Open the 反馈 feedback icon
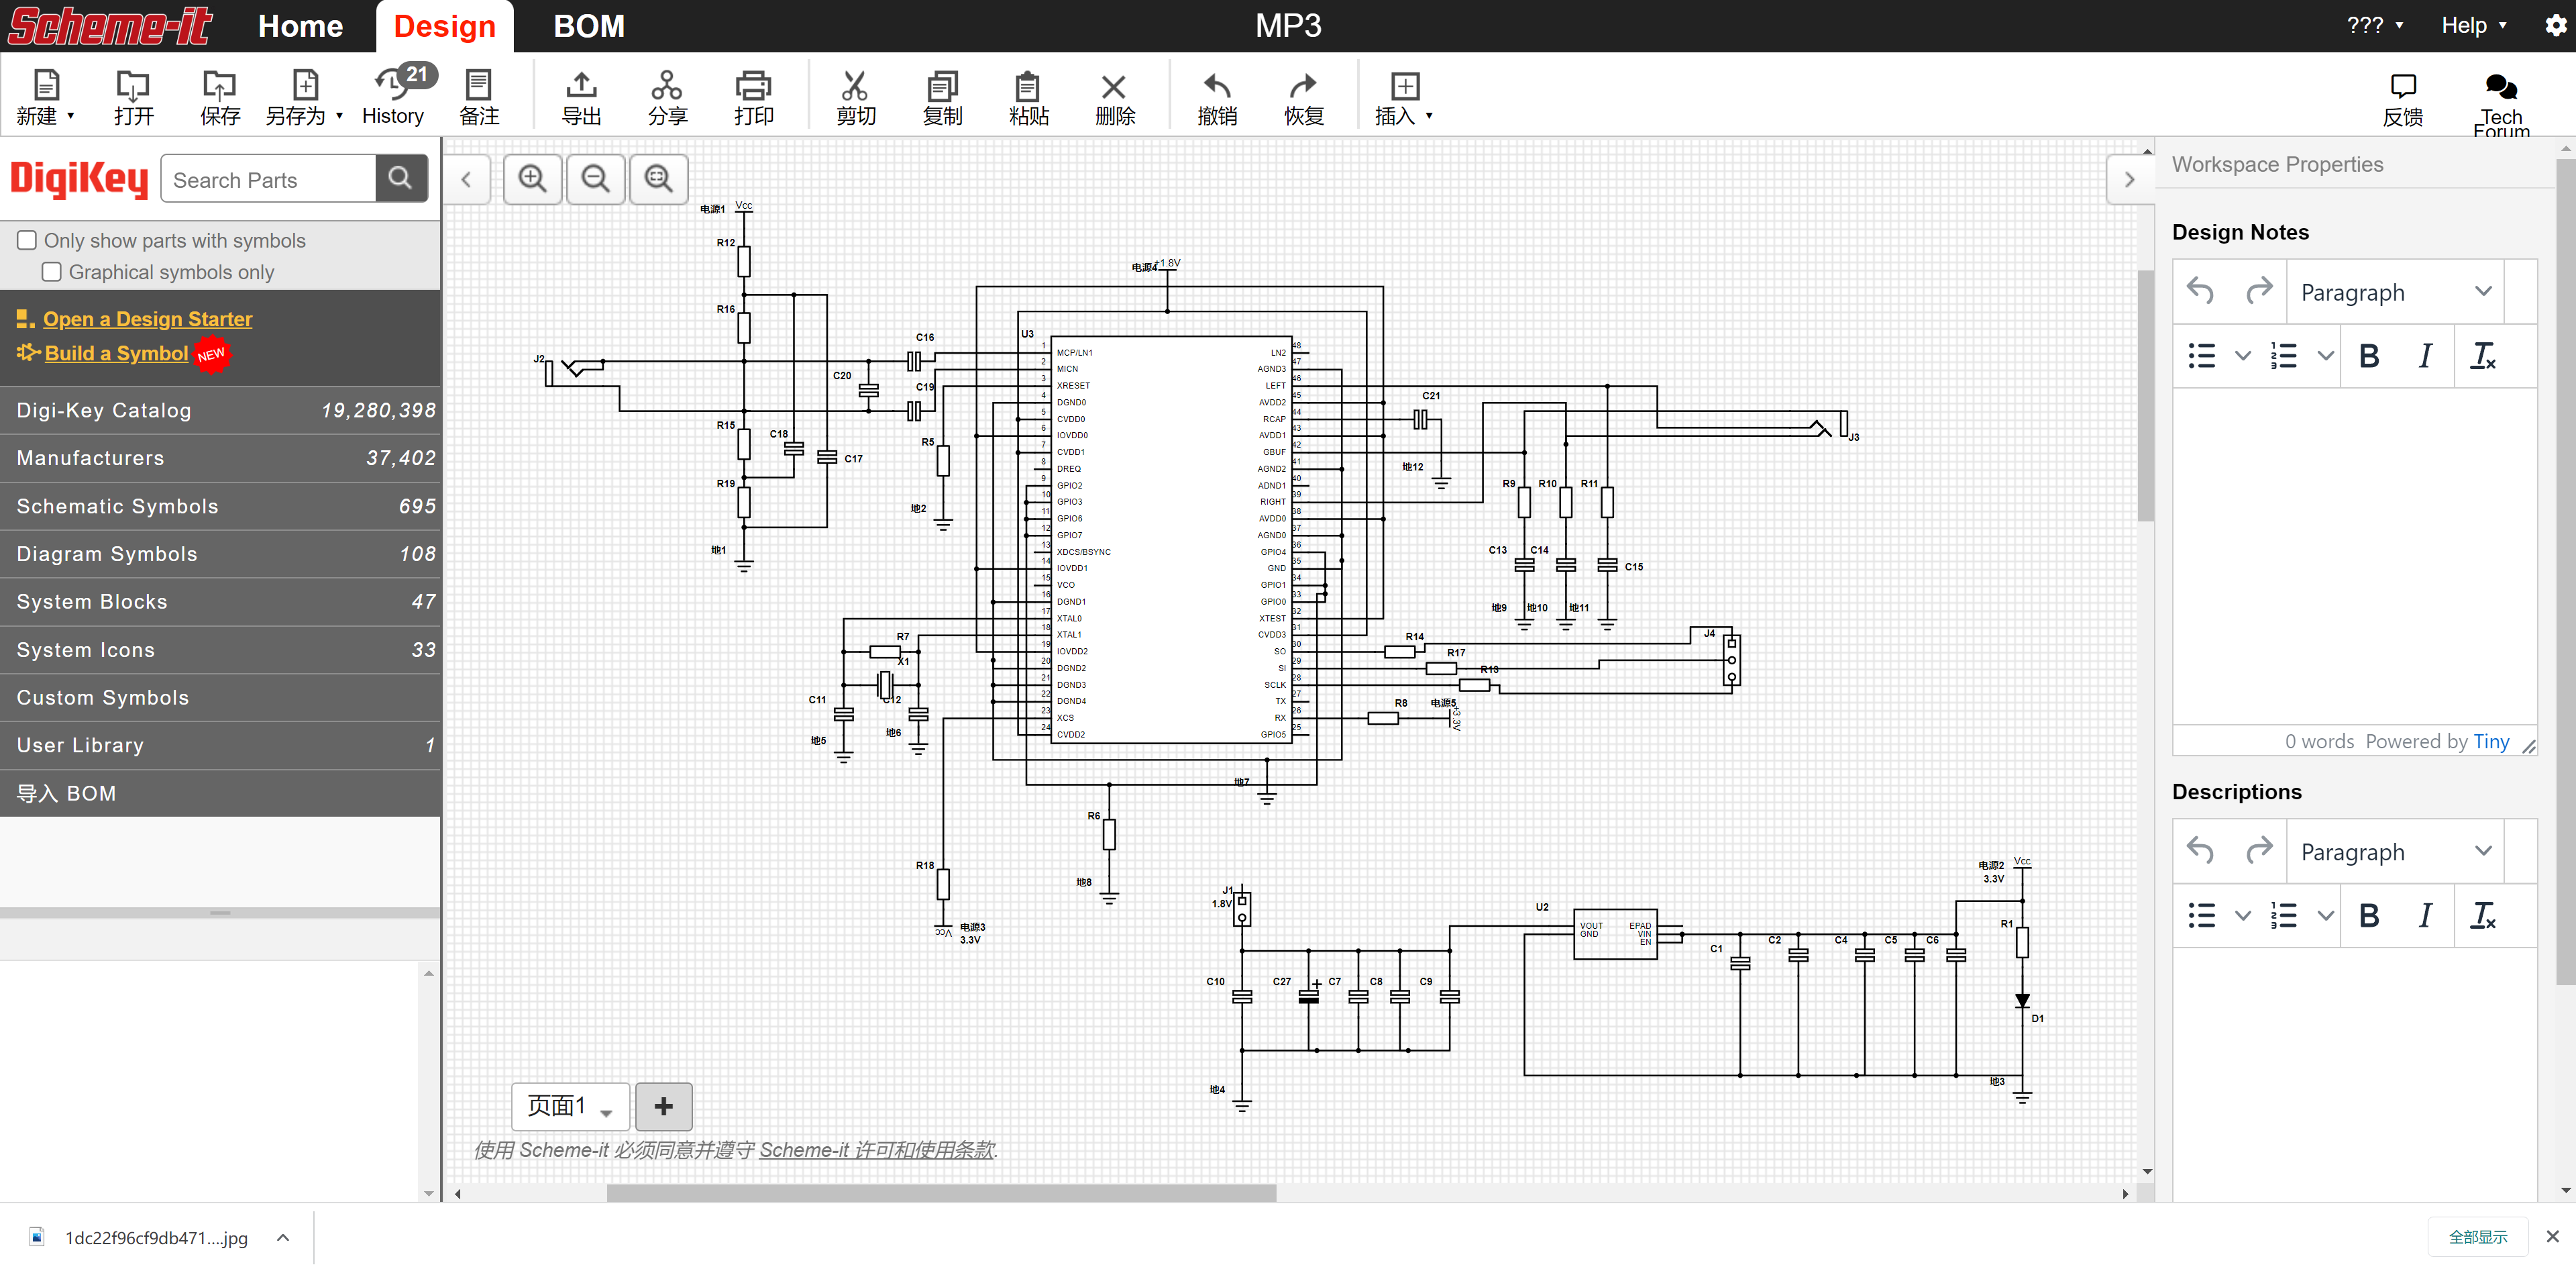Screen dimensions: 2576x1269 2403,87
